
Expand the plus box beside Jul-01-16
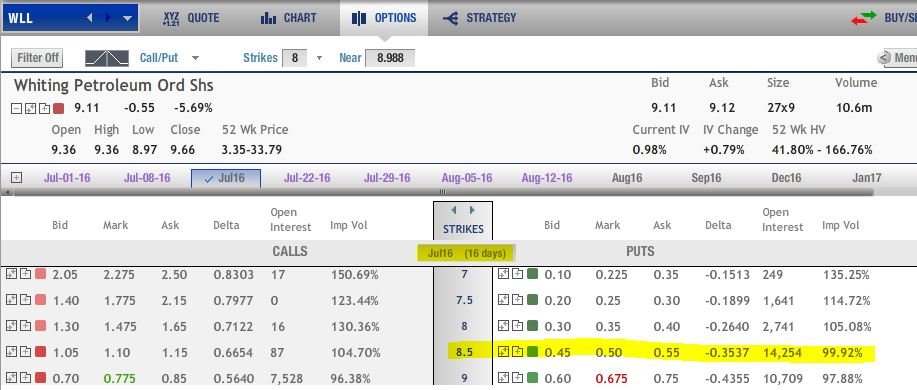16,178
